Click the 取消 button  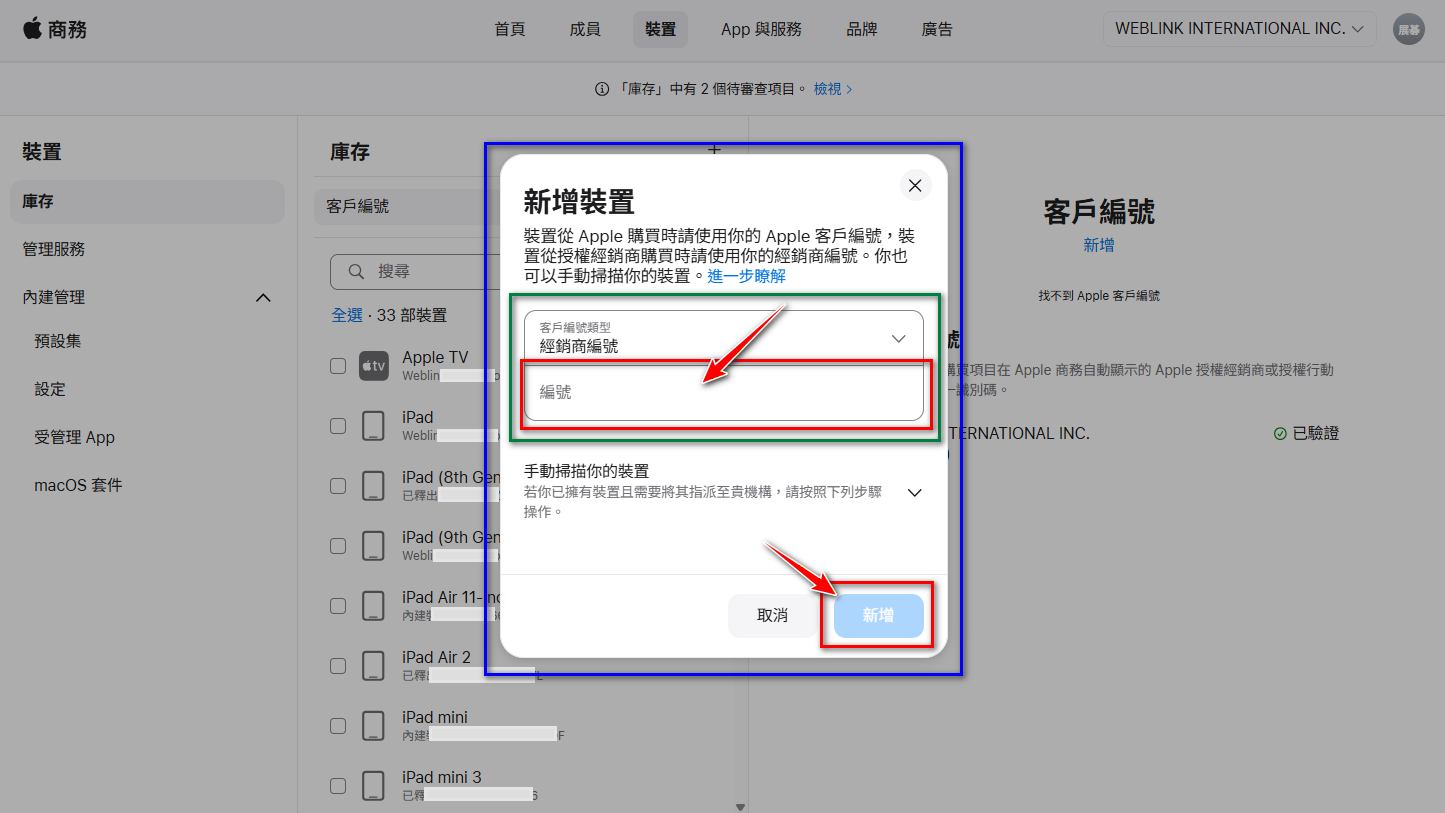coord(772,615)
